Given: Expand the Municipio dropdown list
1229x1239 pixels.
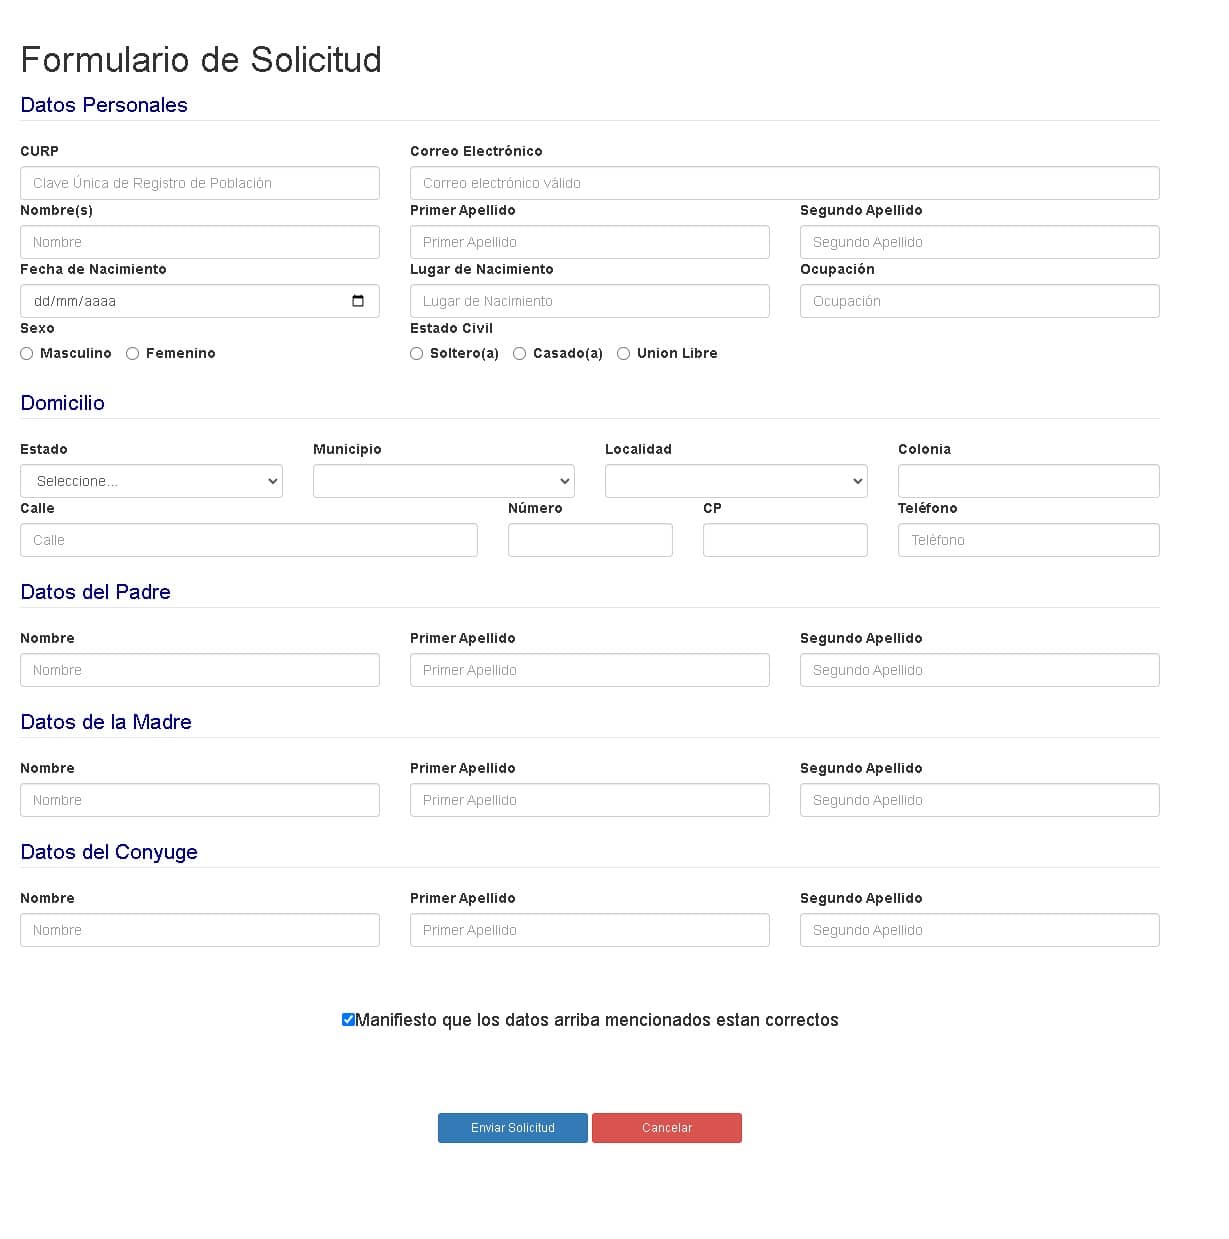Looking at the screenshot, I should coord(443,481).
